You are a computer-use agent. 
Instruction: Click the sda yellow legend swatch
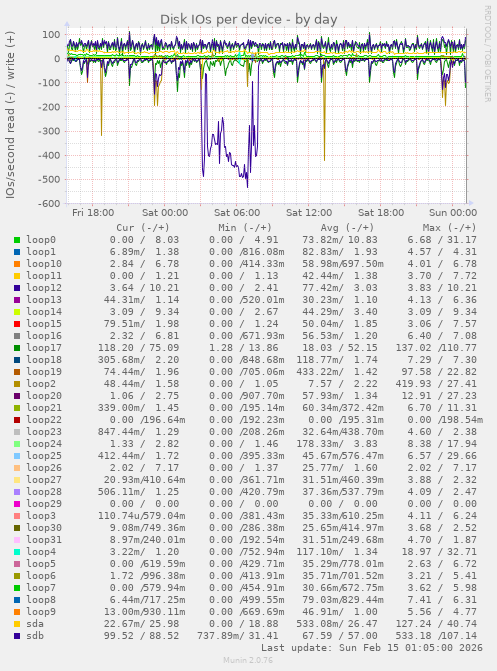point(17,624)
